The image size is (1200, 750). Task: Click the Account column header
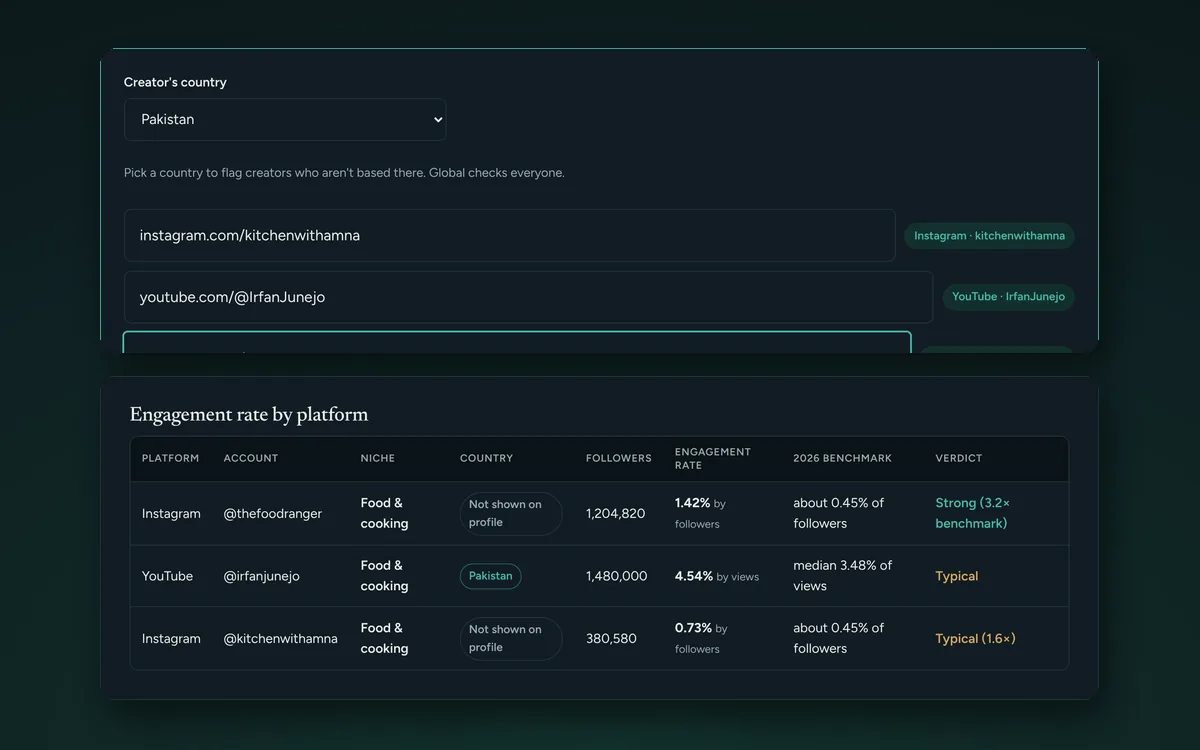click(251, 458)
